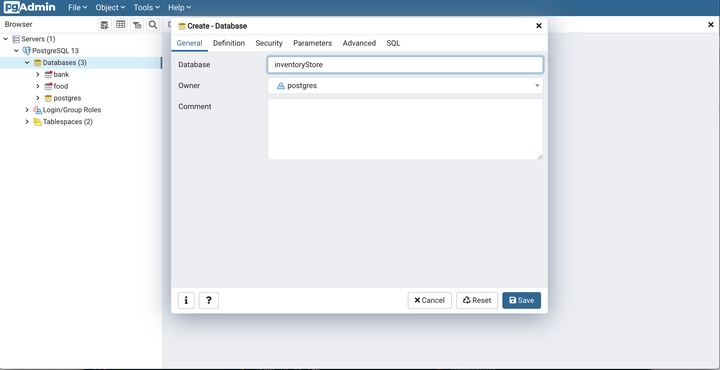This screenshot has width=720, height=370.
Task: Open the File menu
Action: click(x=78, y=7)
